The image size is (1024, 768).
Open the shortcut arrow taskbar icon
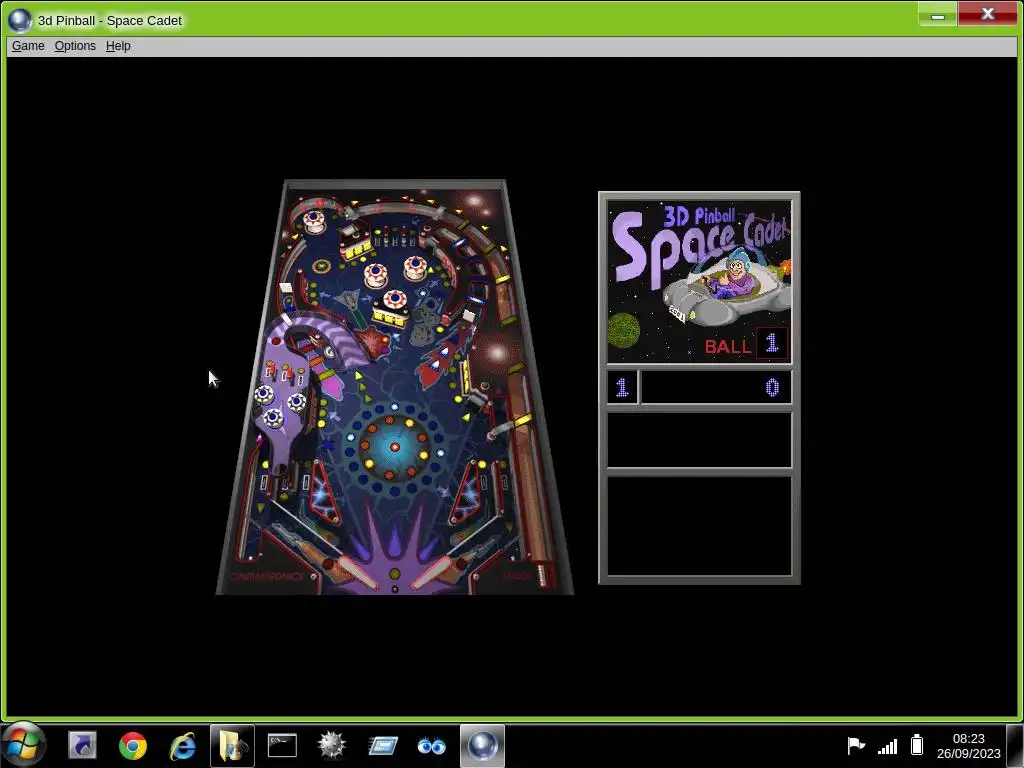[82, 745]
